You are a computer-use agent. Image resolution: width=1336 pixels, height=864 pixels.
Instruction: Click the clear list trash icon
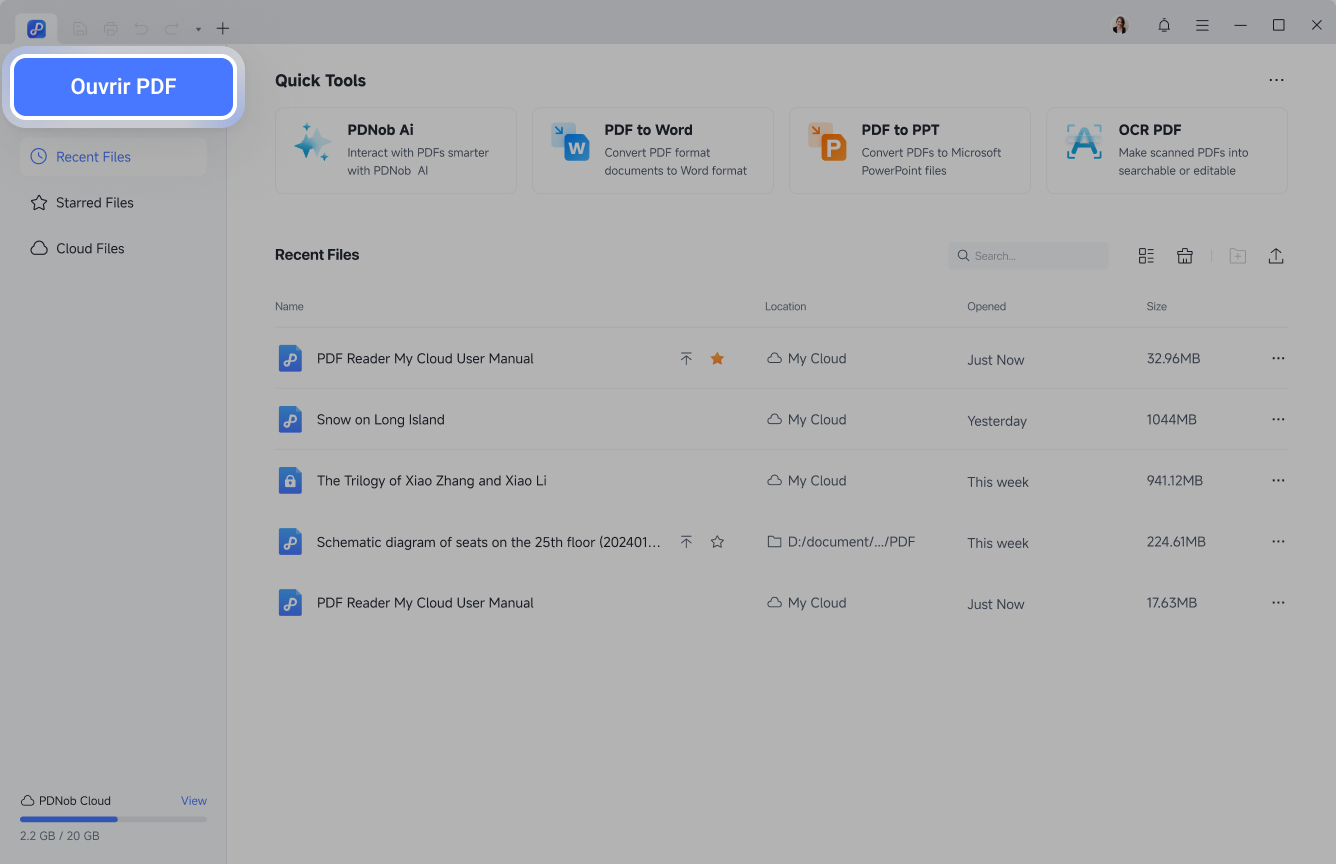click(1185, 256)
